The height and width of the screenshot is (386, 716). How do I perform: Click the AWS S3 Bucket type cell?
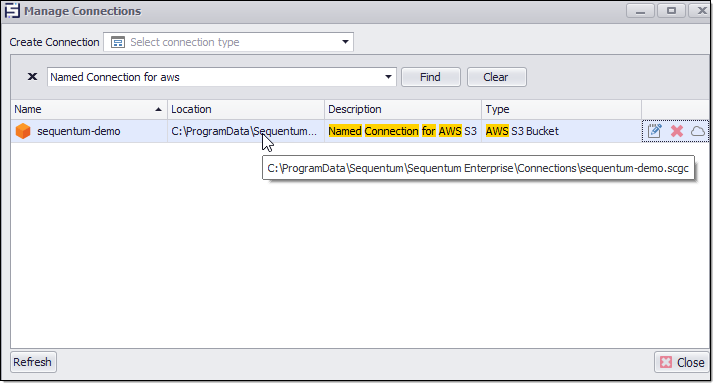point(561,131)
